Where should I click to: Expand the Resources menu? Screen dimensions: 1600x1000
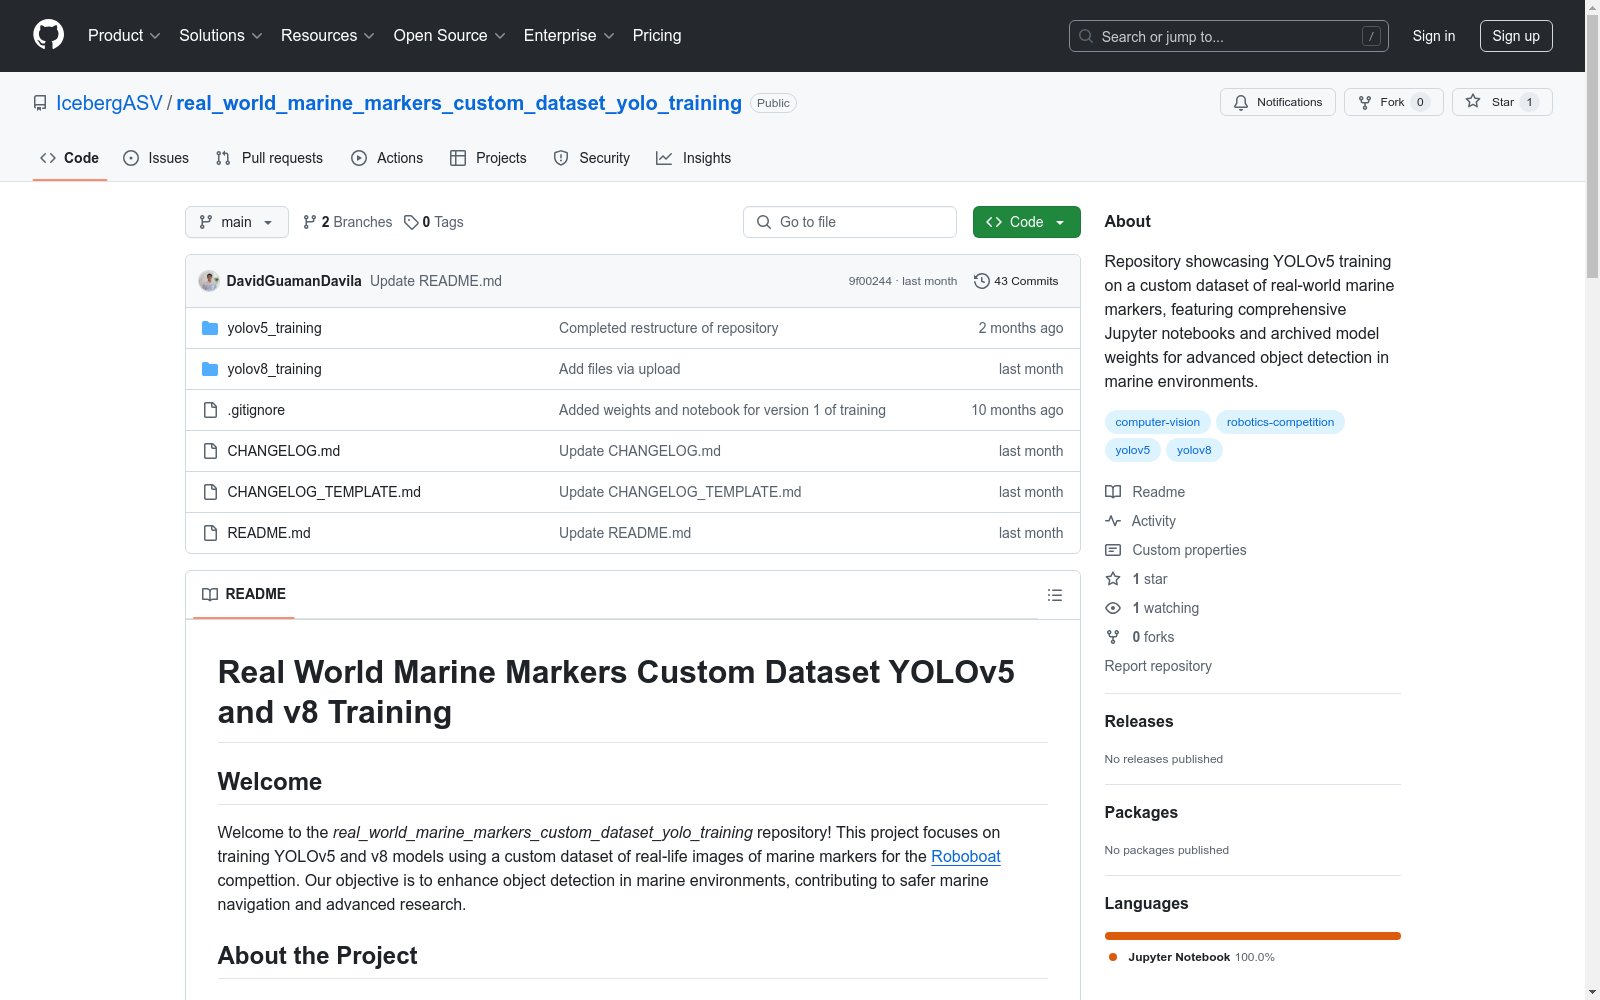pos(328,36)
